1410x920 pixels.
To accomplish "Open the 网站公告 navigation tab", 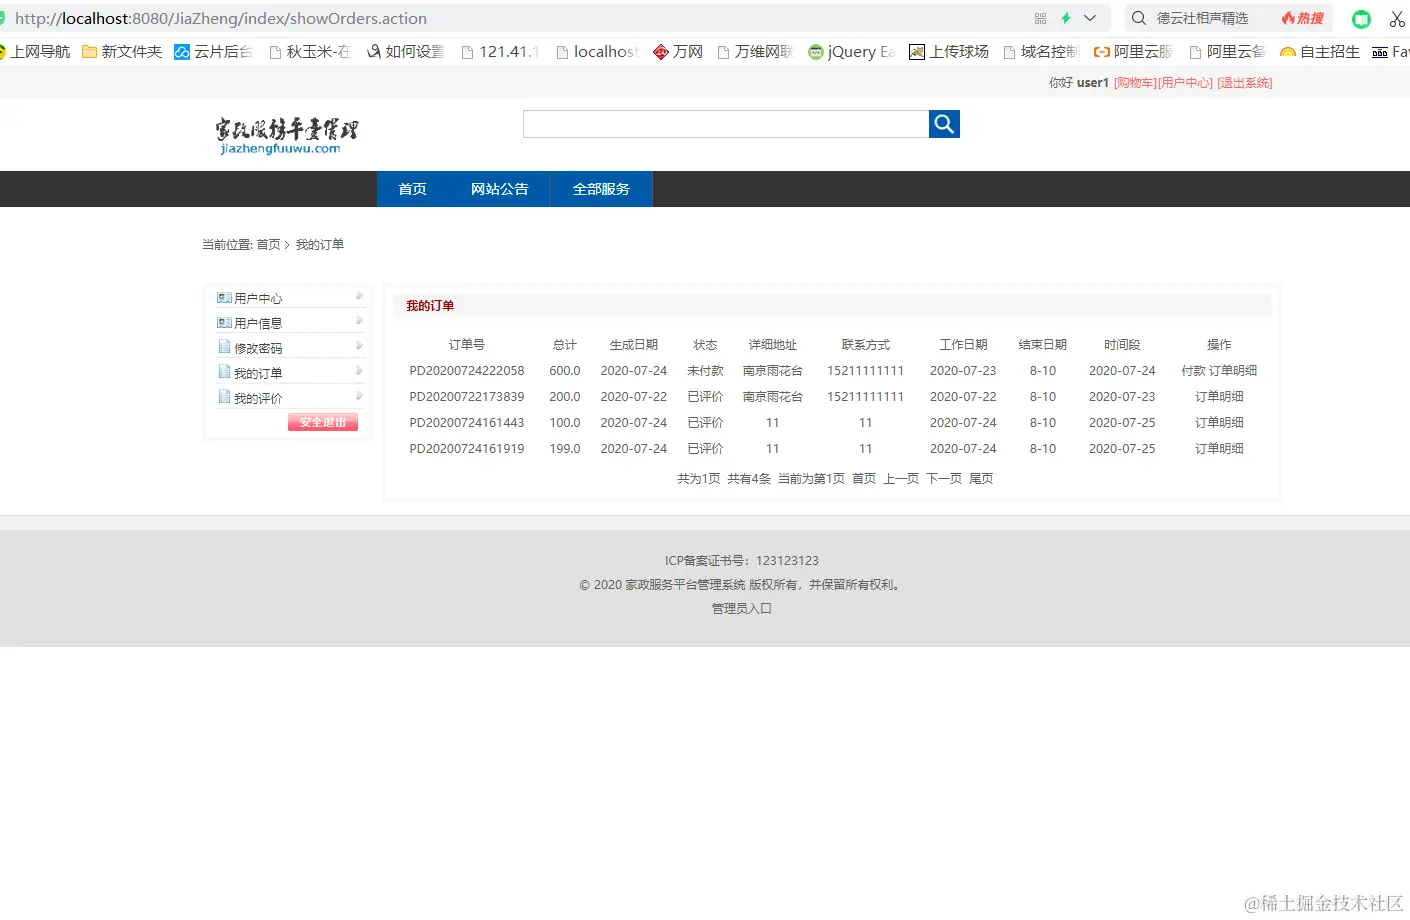I will coord(500,189).
